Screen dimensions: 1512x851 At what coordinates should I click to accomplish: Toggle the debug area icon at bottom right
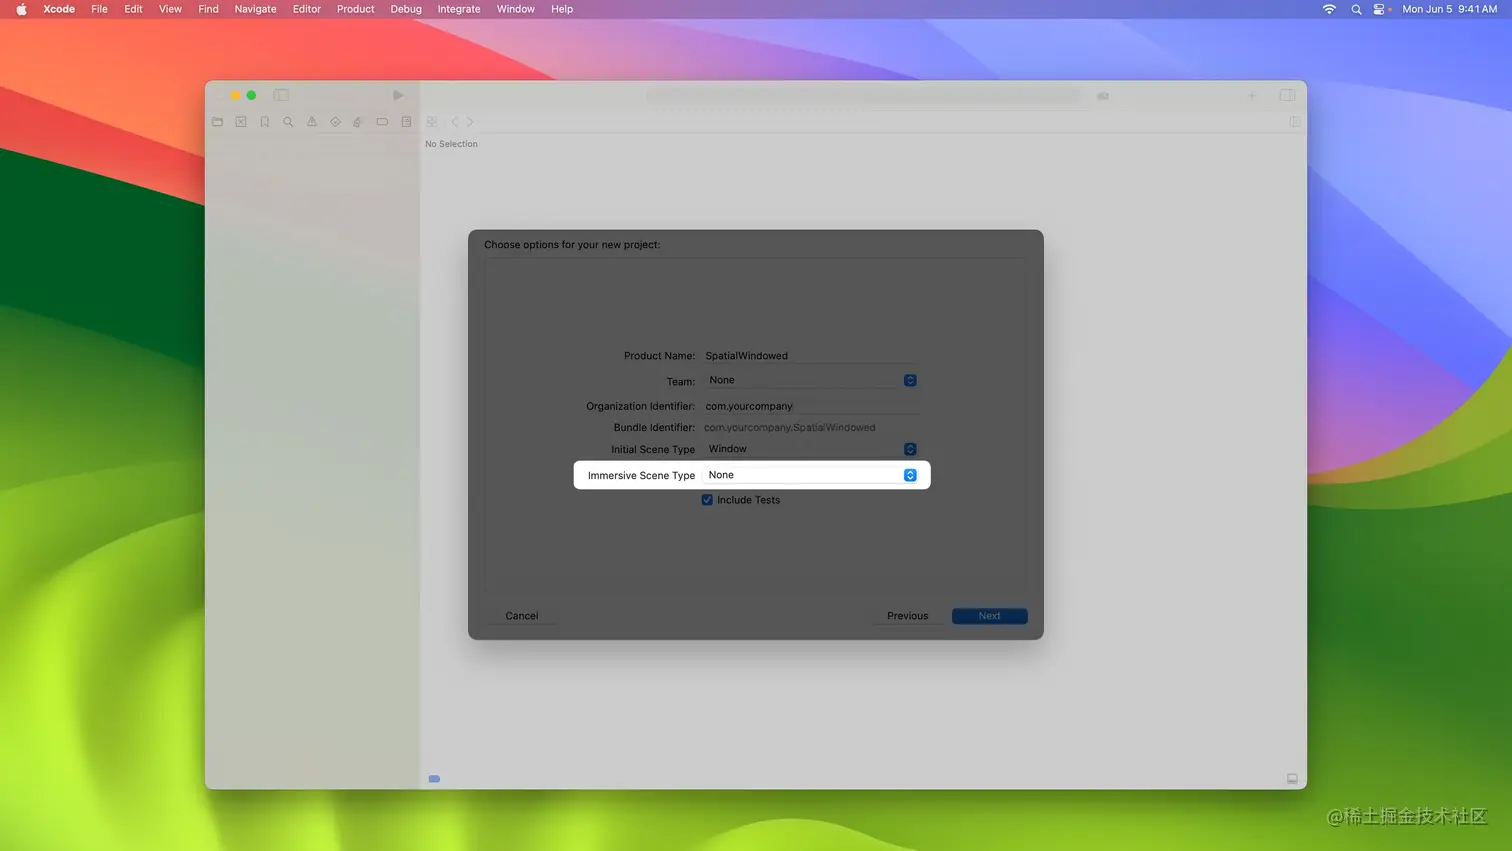tap(1292, 779)
